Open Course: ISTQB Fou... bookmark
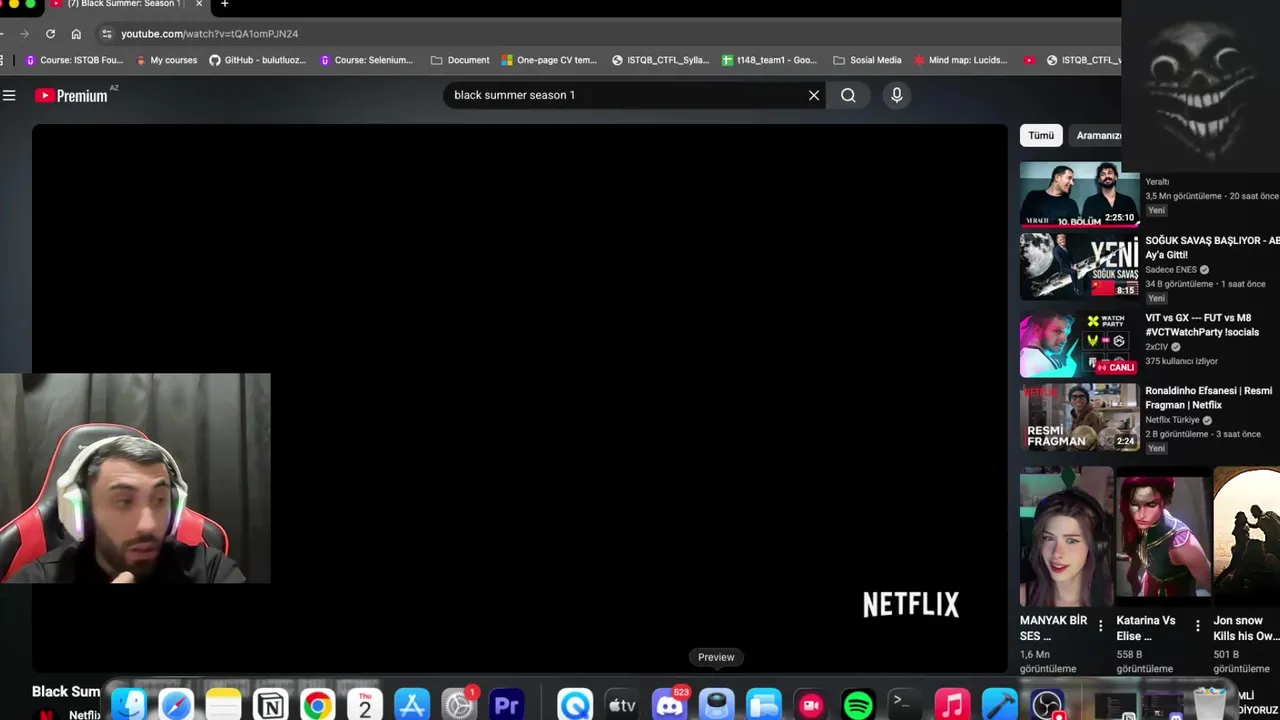The height and width of the screenshot is (720, 1280). (x=74, y=60)
